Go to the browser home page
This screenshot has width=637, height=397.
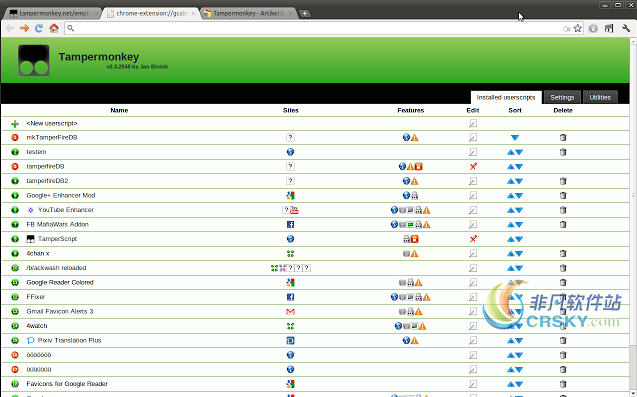tap(54, 28)
